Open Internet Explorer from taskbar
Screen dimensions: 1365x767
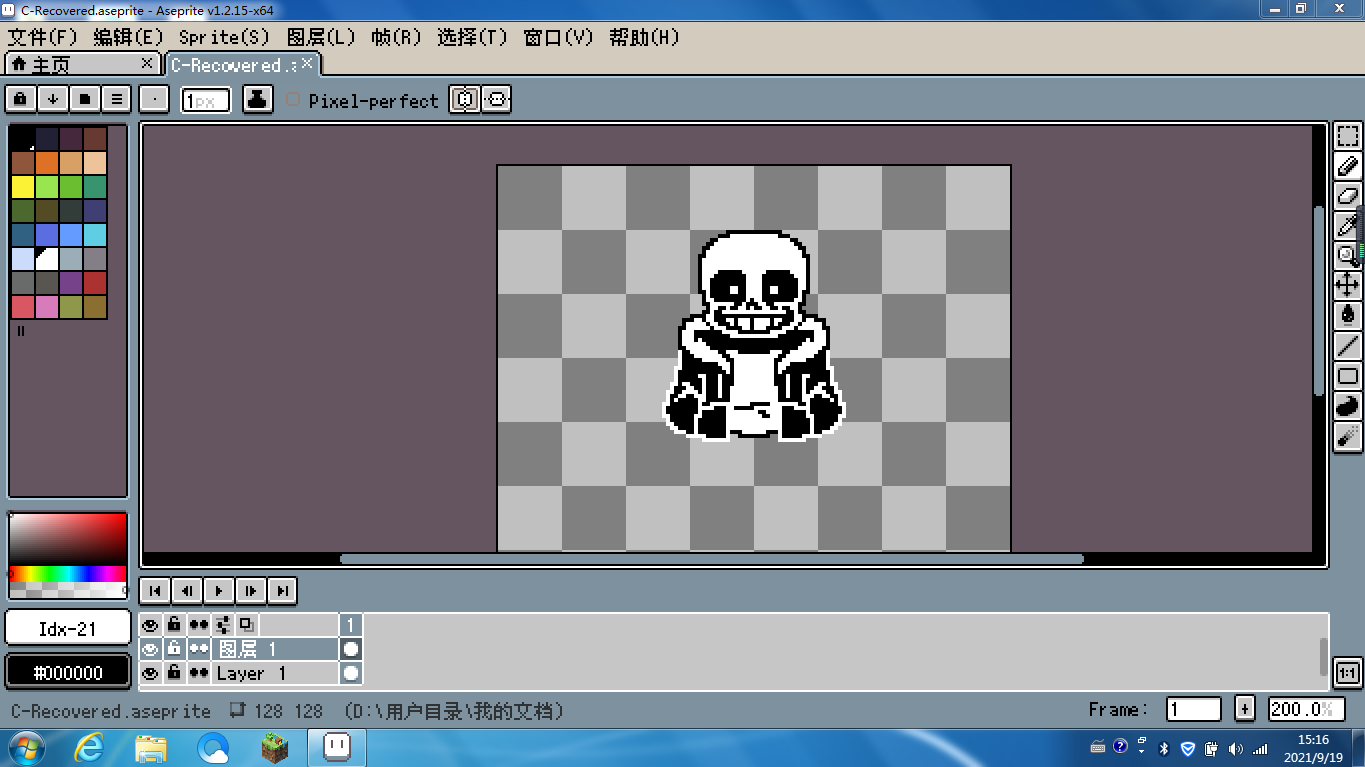pyautogui.click(x=90, y=747)
